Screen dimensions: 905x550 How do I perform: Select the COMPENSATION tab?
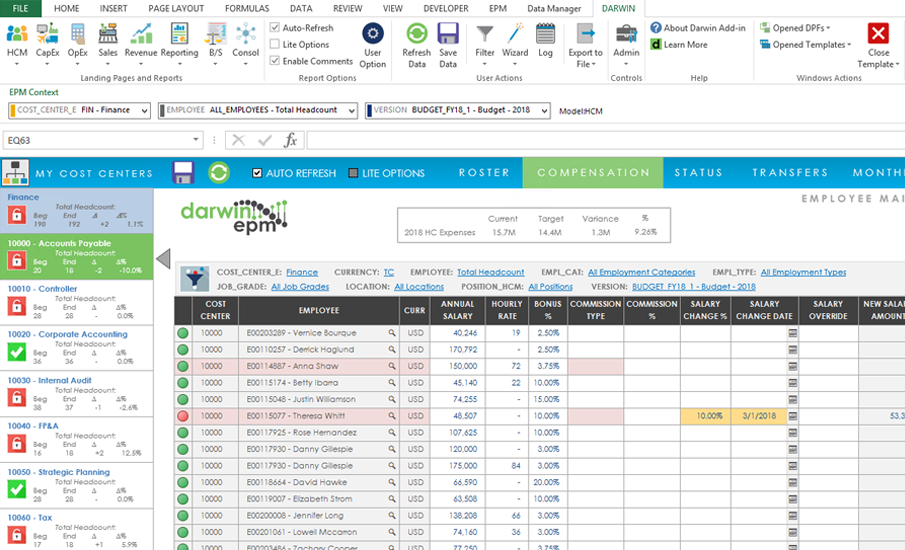pos(593,173)
